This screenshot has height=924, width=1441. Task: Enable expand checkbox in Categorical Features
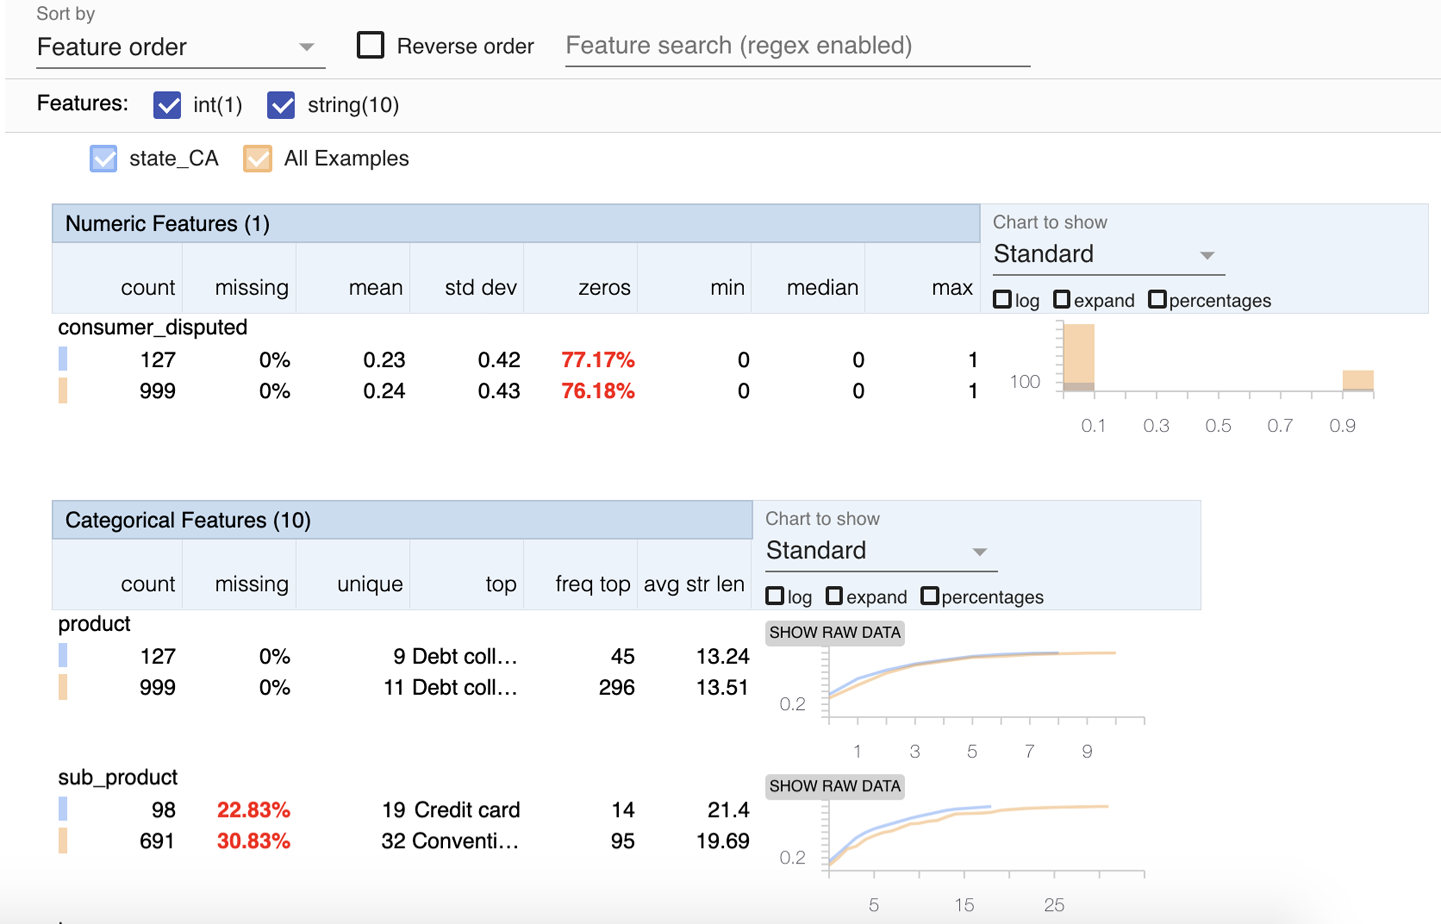tap(835, 596)
